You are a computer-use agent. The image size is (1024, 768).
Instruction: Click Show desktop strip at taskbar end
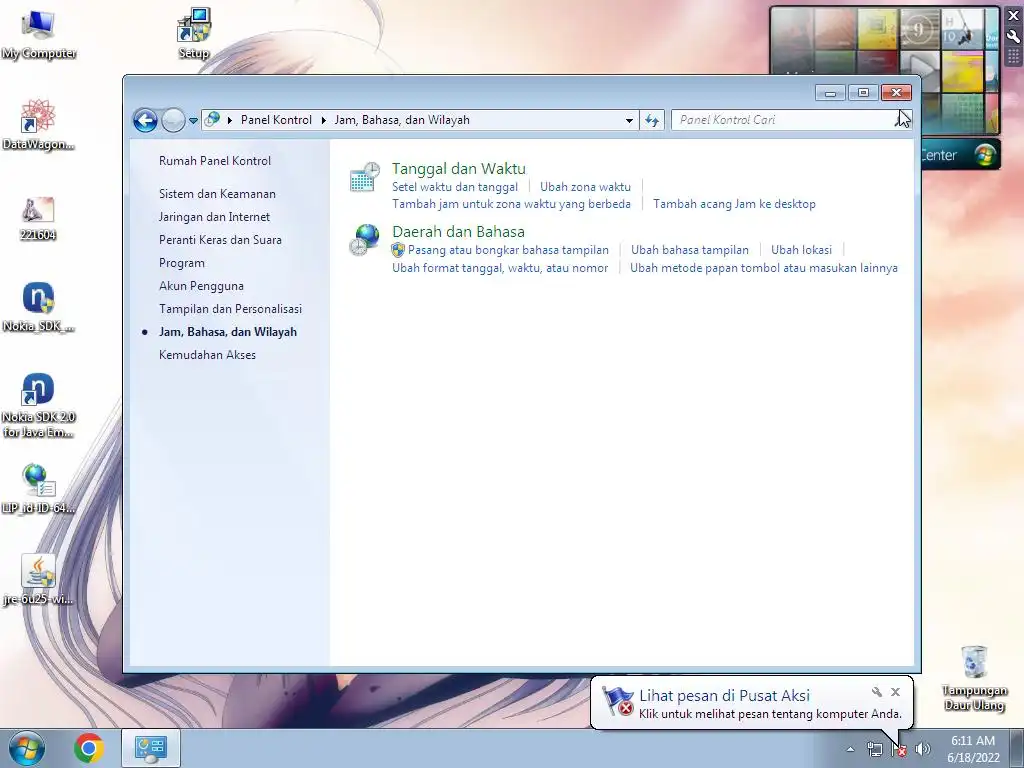click(1017, 748)
